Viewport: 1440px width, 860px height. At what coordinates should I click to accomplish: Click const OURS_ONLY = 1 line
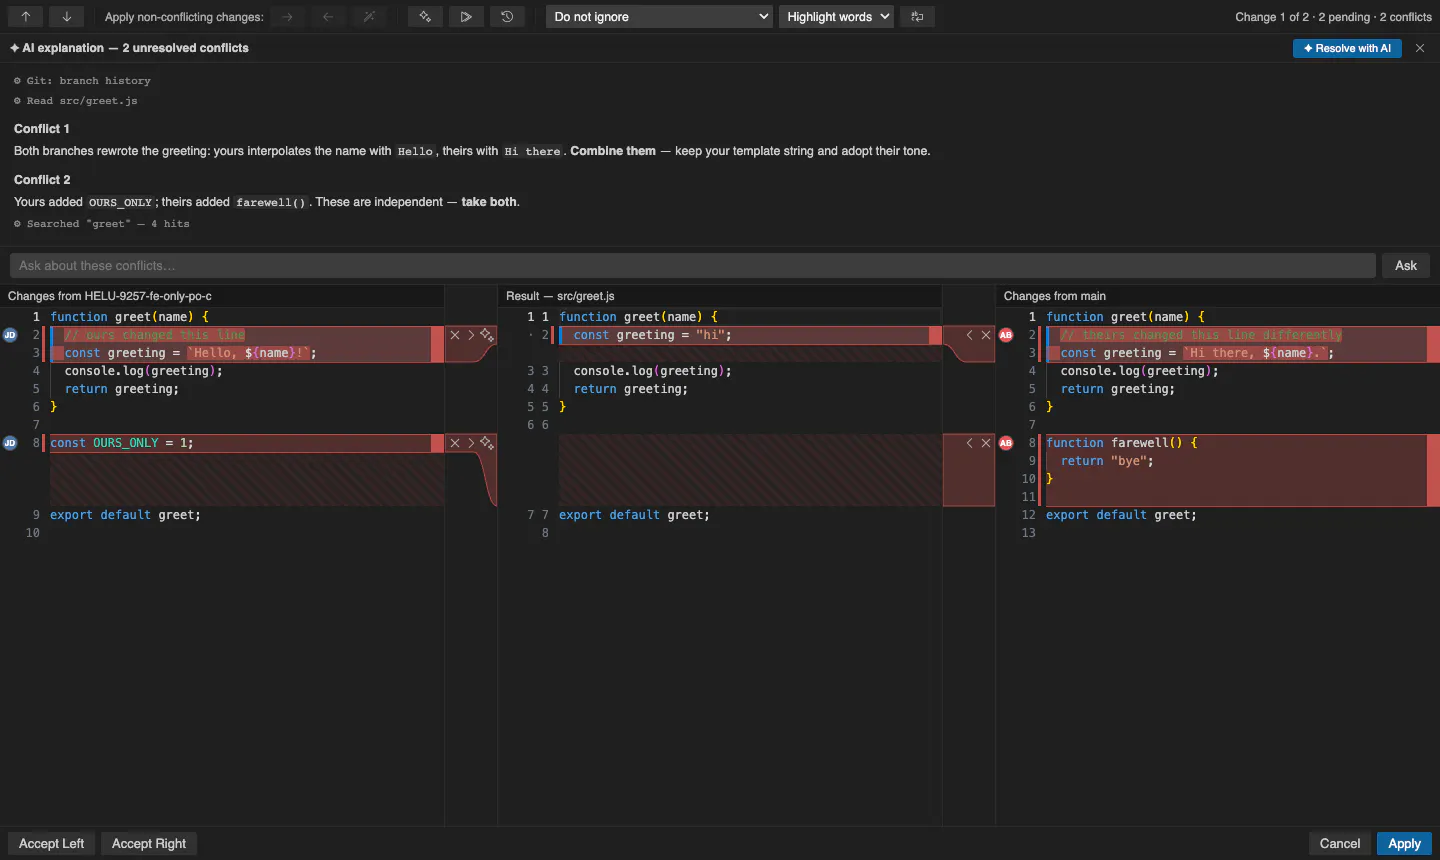pyautogui.click(x=122, y=443)
